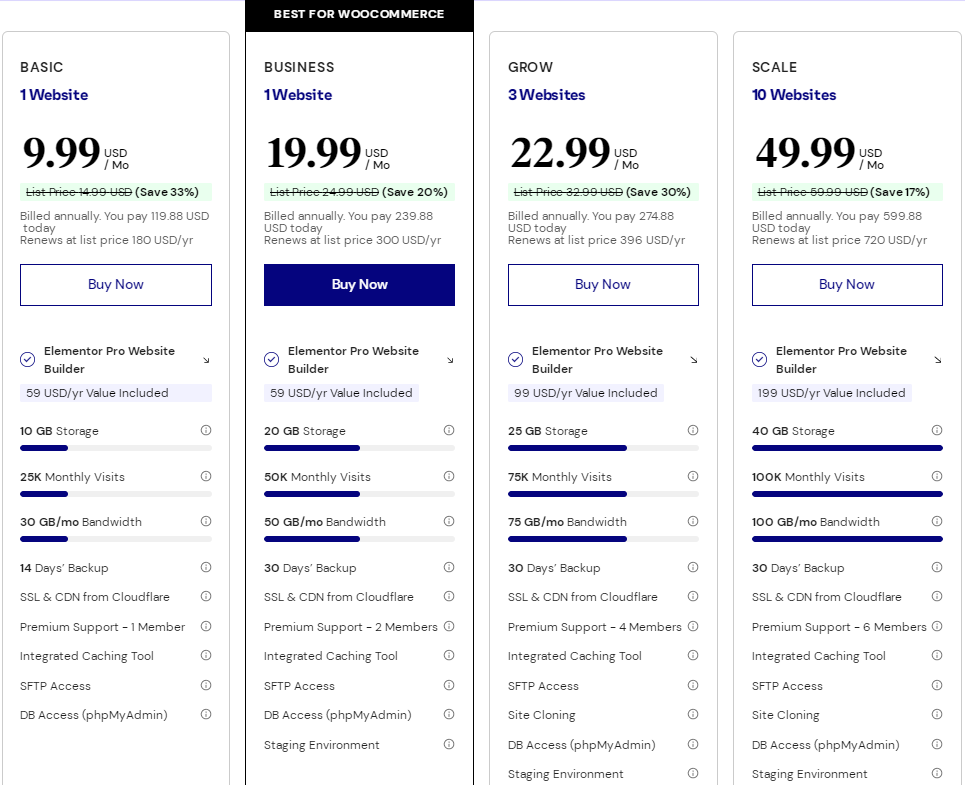Toggle the checkmark beside Elementor Pro in Scale

click(759, 359)
